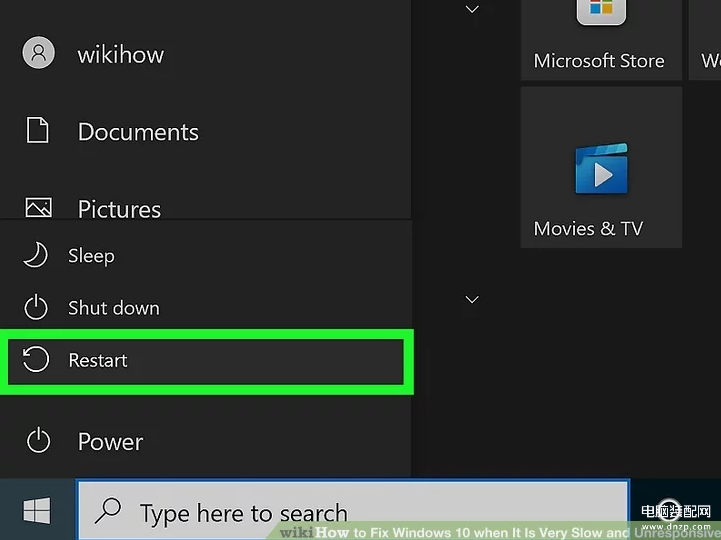
Task: Open the Pictures folder shortcut
Action: pyautogui.click(x=205, y=209)
